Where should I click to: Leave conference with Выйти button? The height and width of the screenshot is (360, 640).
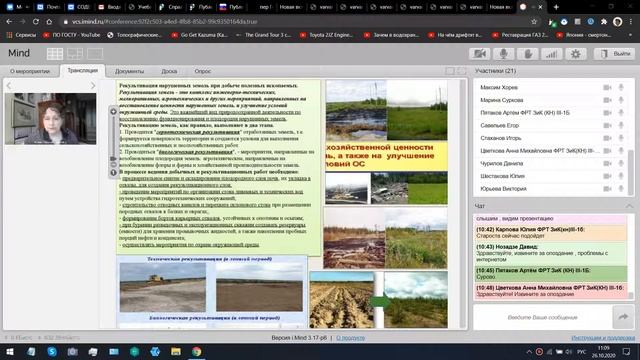[x=615, y=54]
